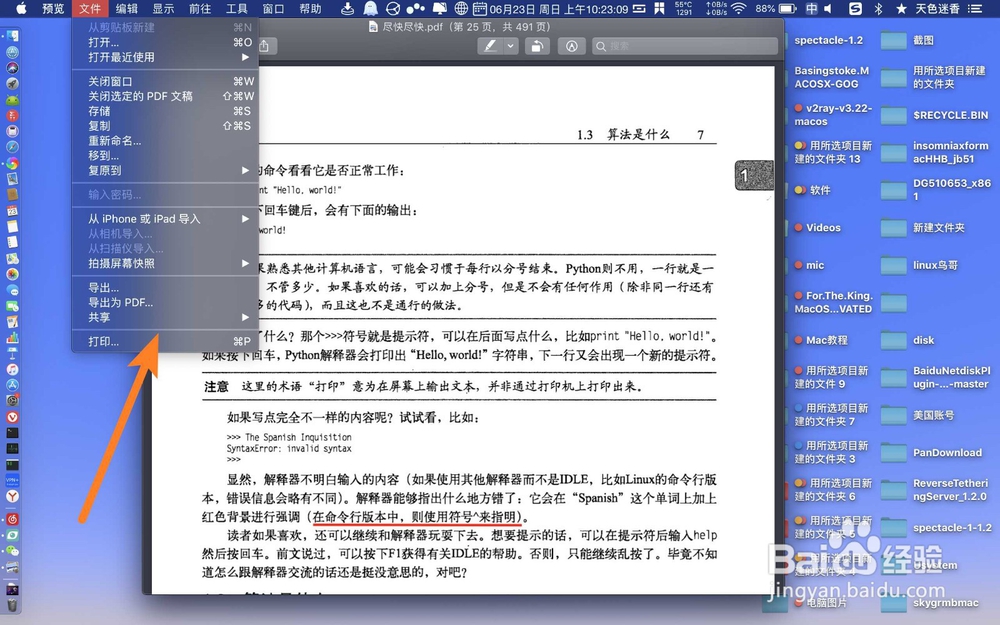Open the Trash in the Dock
This screenshot has height=625, width=1000.
[12, 605]
